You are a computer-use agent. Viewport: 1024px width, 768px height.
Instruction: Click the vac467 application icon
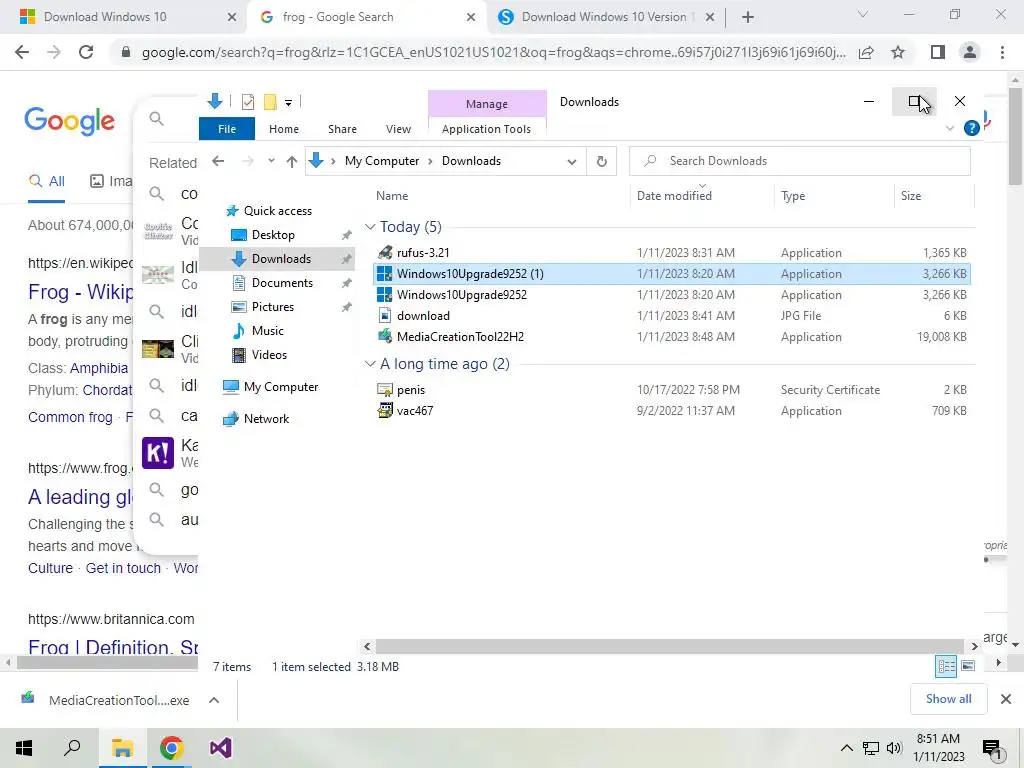point(385,411)
